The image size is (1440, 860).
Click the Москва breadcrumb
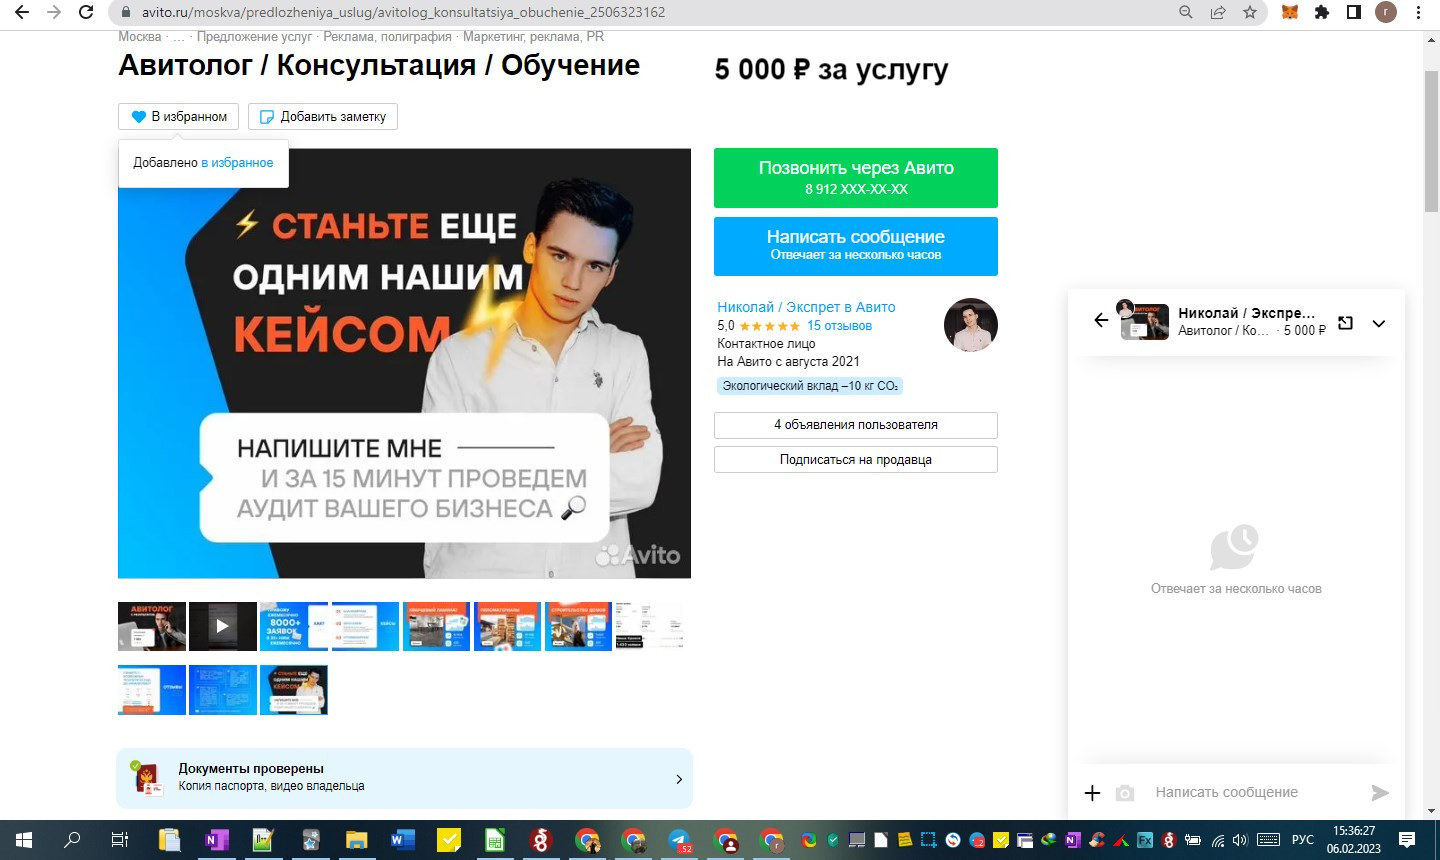[139, 37]
